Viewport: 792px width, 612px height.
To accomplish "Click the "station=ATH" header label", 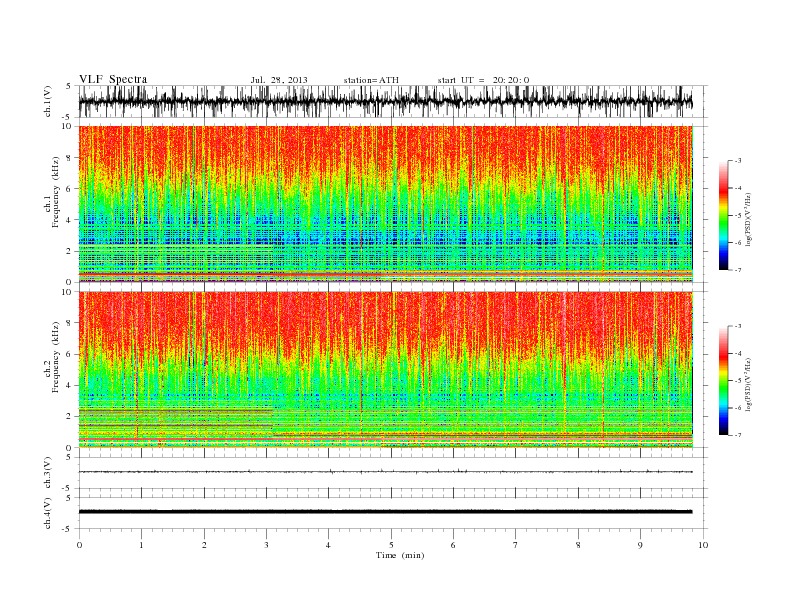I will click(x=371, y=80).
